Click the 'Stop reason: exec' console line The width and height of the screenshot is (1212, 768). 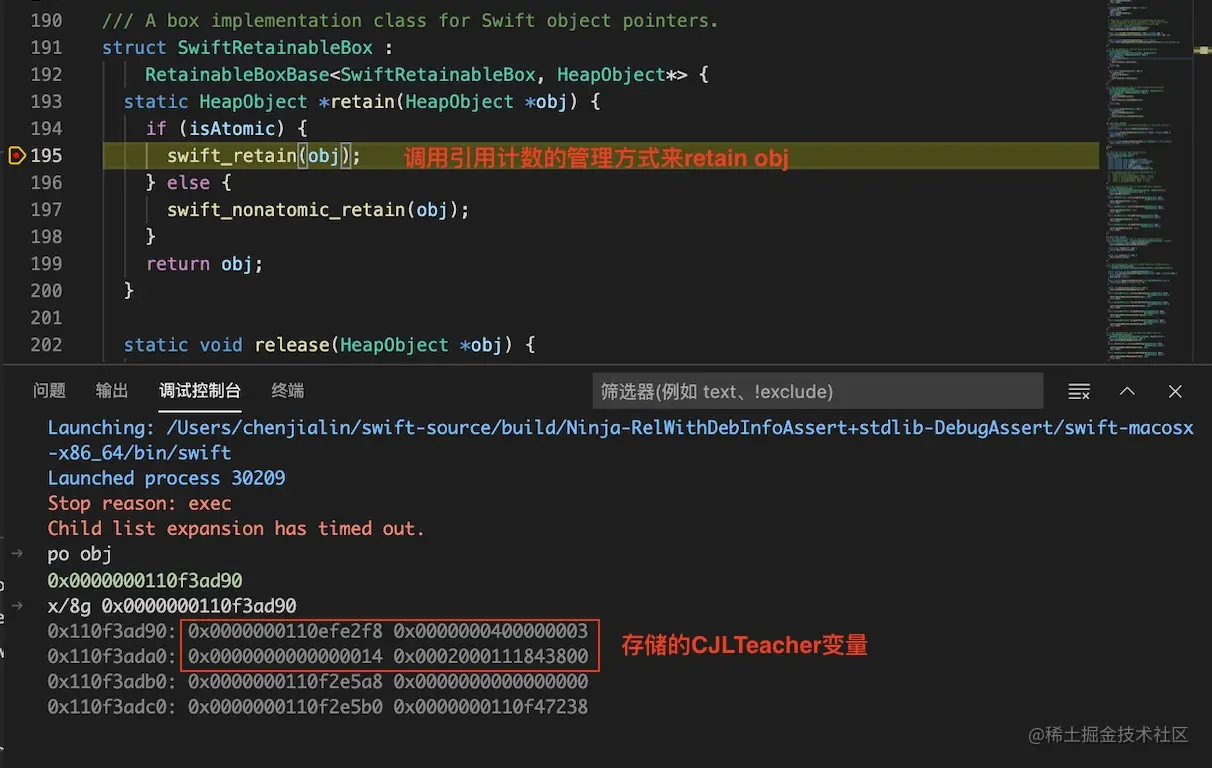[139, 503]
